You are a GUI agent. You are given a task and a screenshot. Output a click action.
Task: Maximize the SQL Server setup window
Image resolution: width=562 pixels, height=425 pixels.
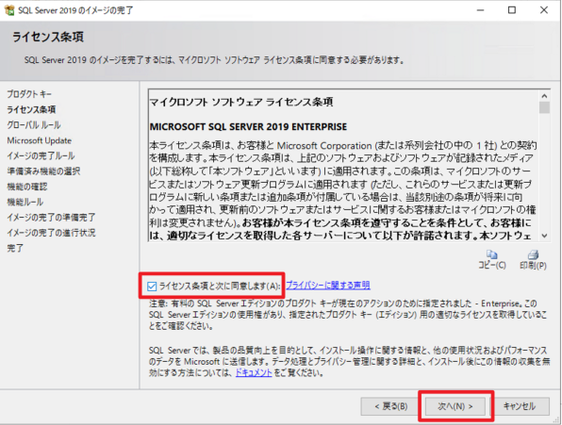click(x=512, y=10)
